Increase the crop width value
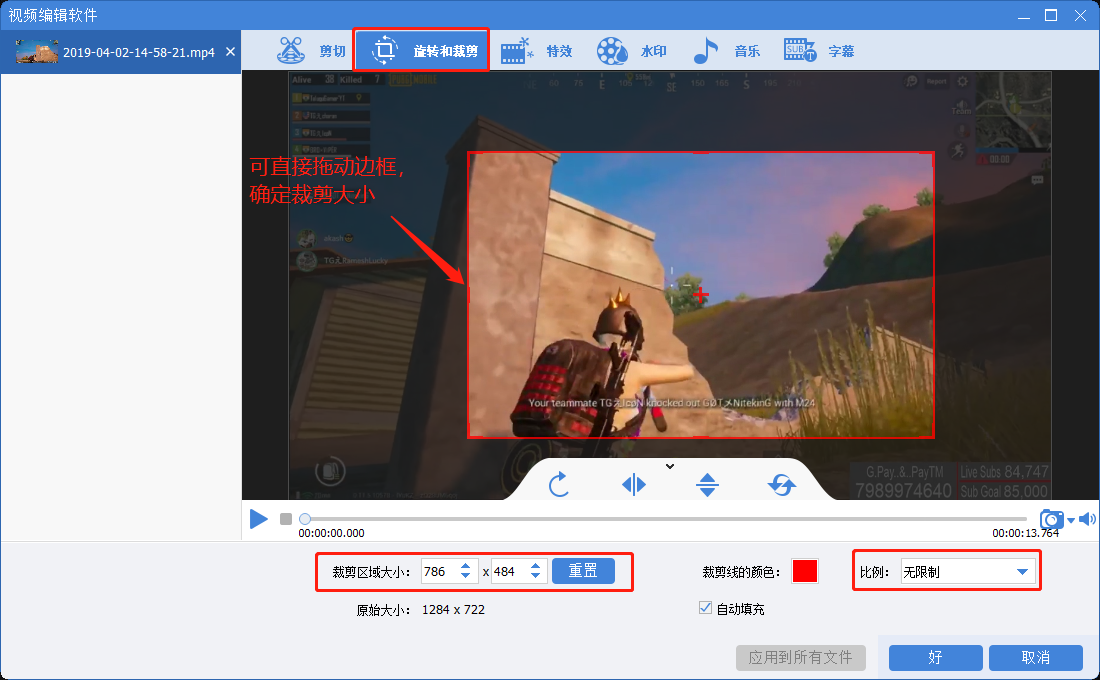This screenshot has height=680, width=1100. 466,566
